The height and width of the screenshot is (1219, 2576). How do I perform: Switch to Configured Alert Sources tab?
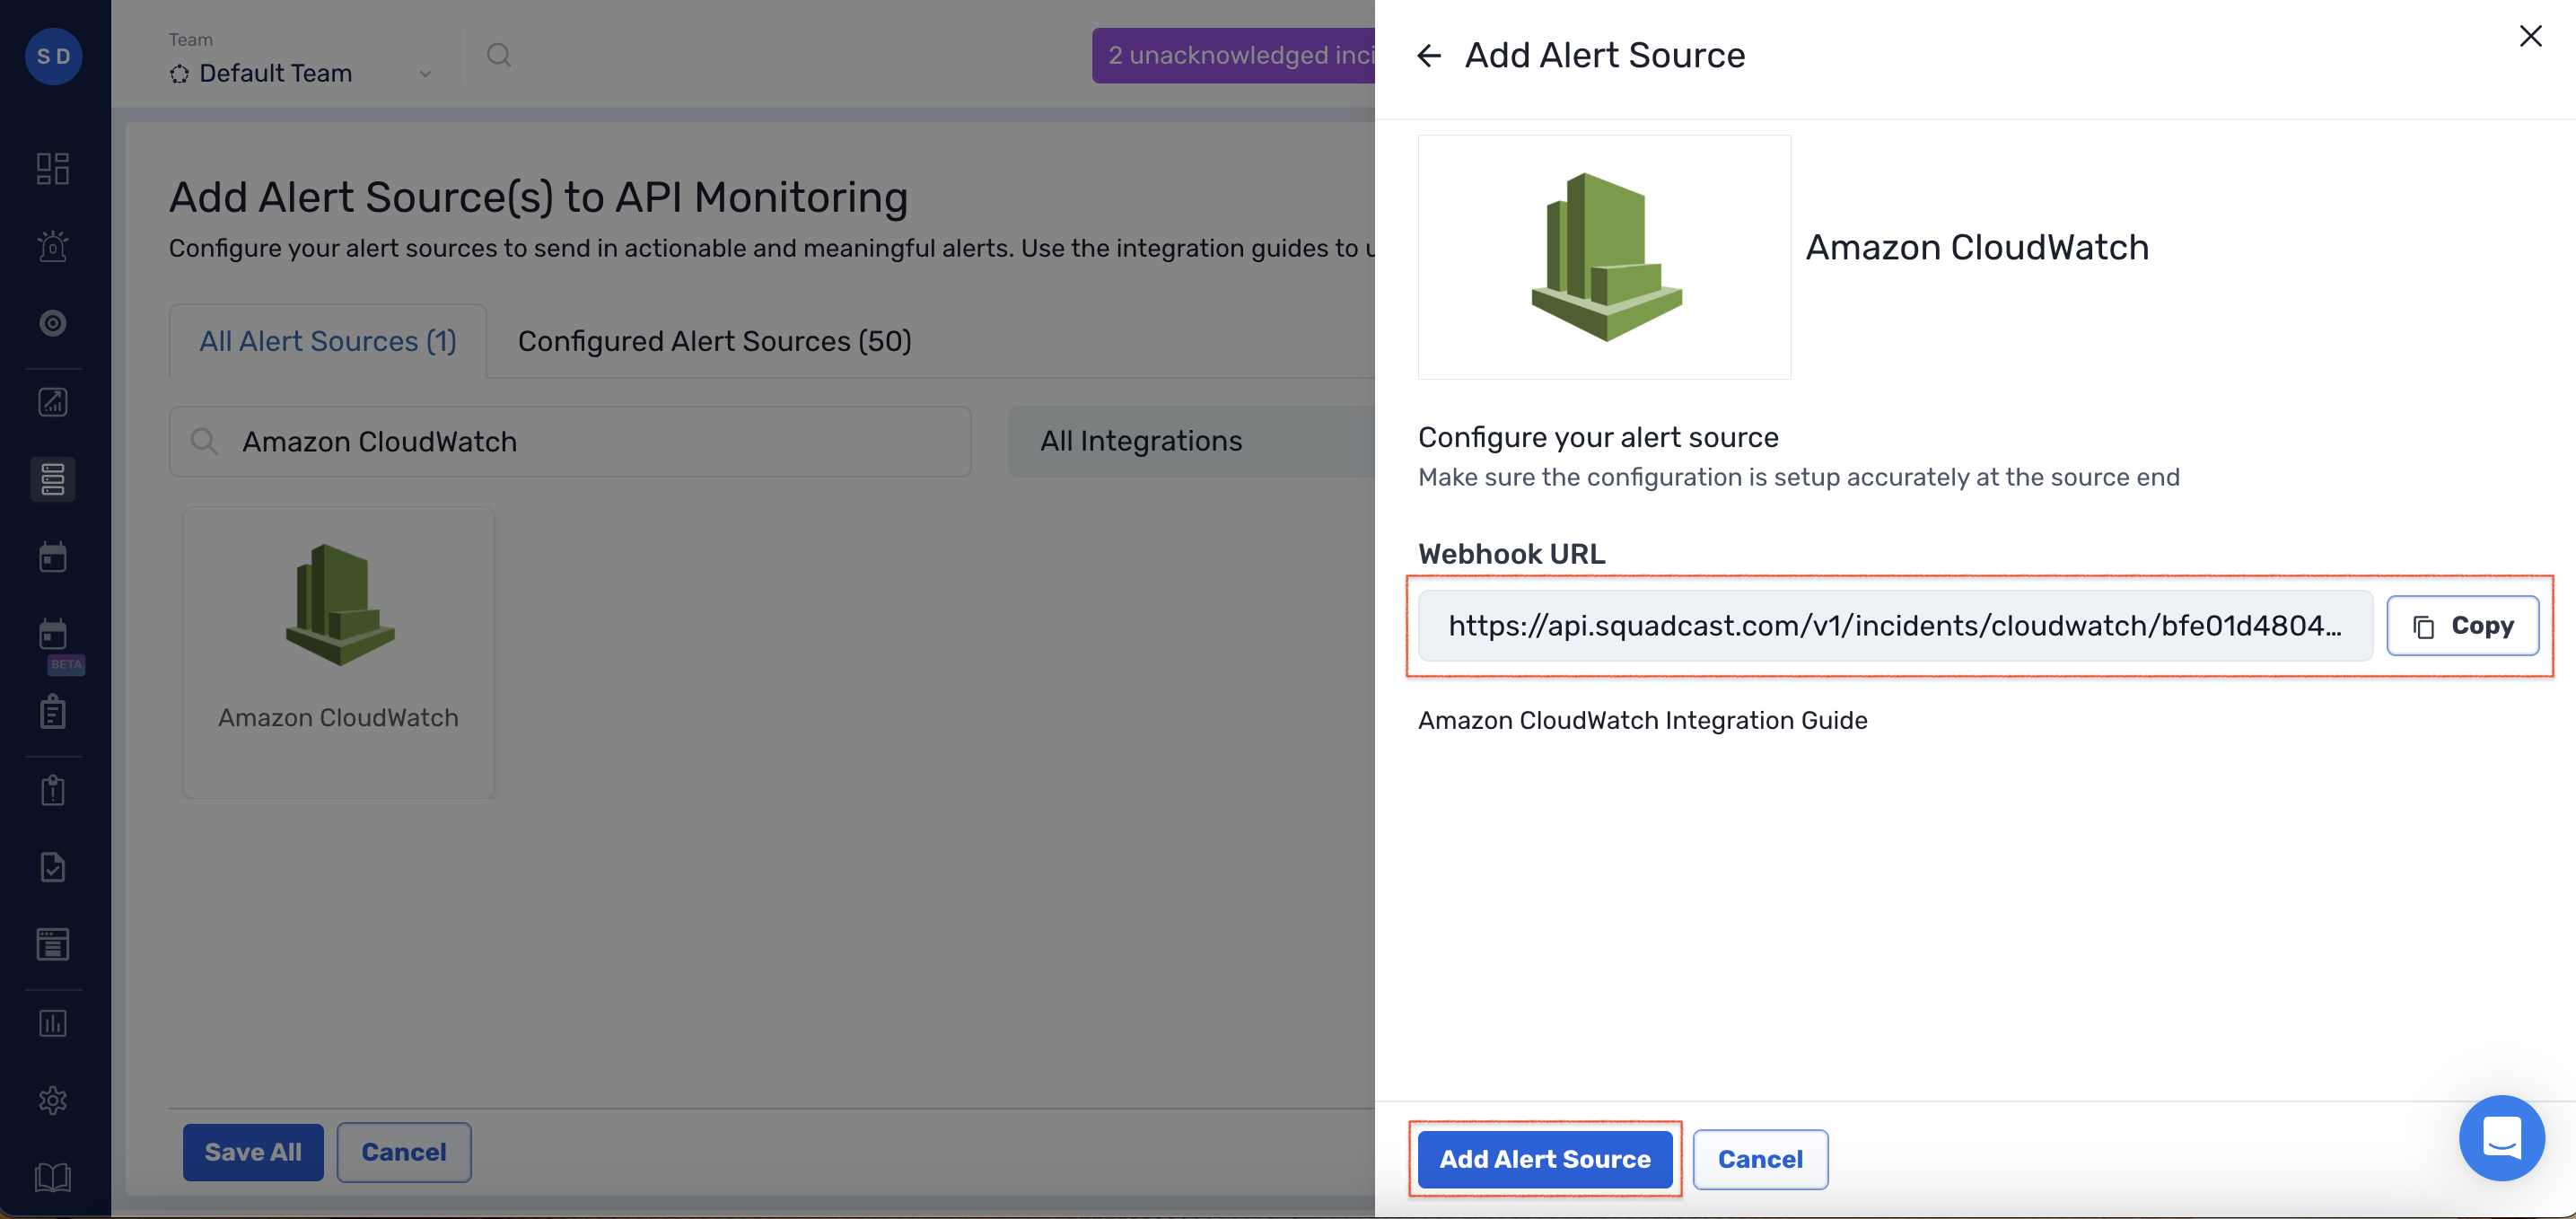713,341
